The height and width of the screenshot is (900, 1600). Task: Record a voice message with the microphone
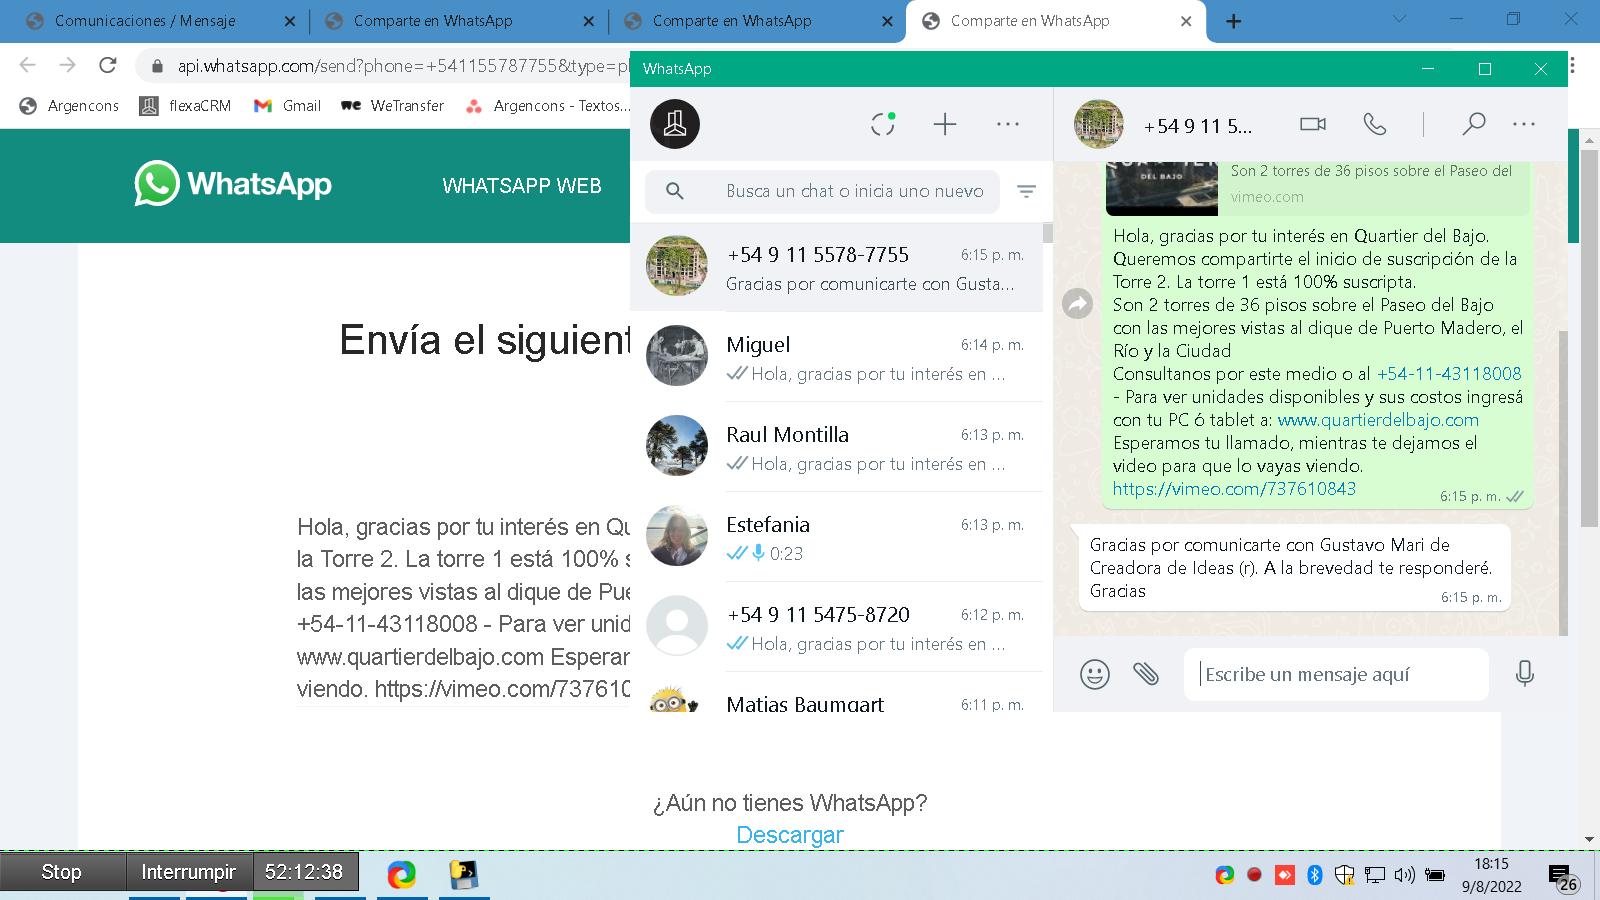coord(1524,673)
